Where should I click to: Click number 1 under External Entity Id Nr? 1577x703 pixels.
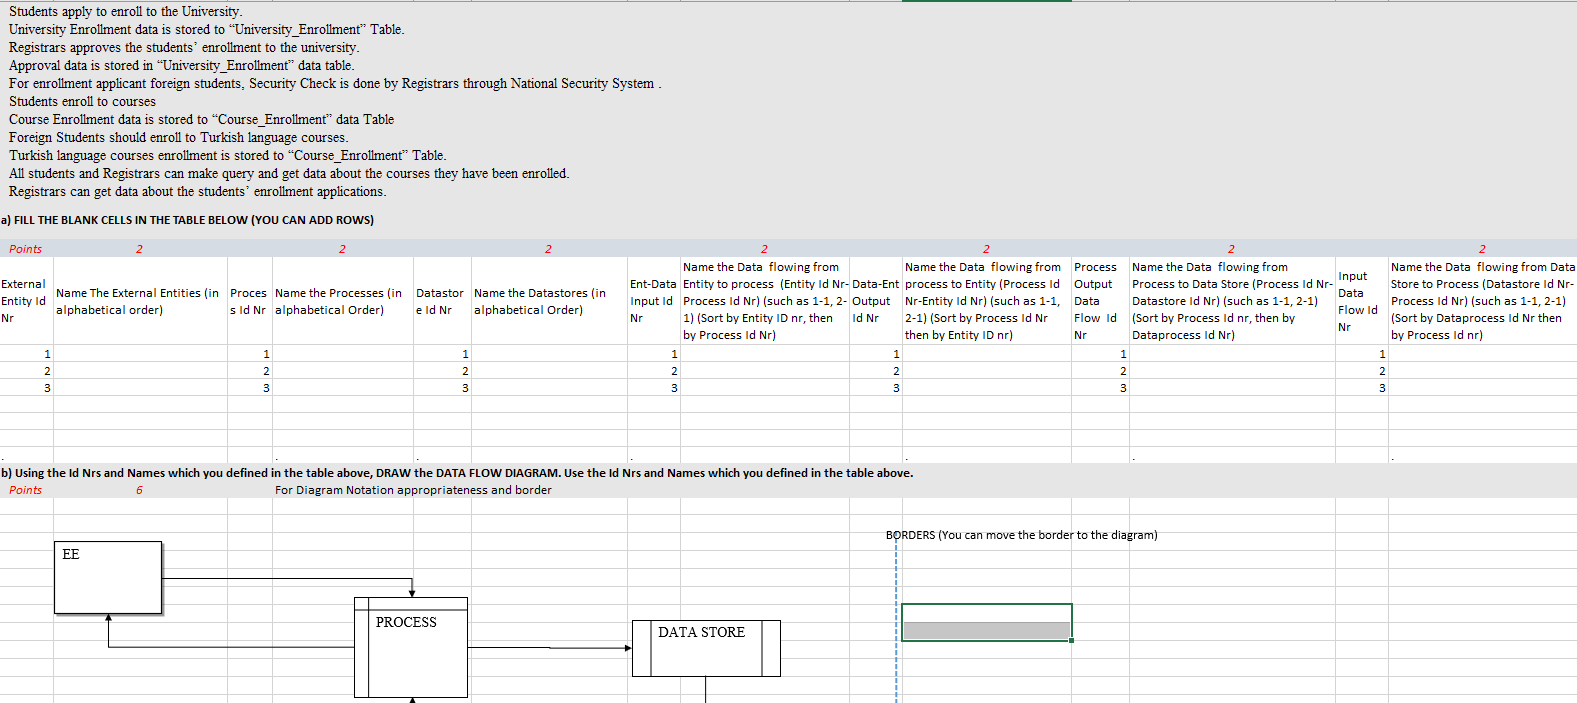coord(47,354)
